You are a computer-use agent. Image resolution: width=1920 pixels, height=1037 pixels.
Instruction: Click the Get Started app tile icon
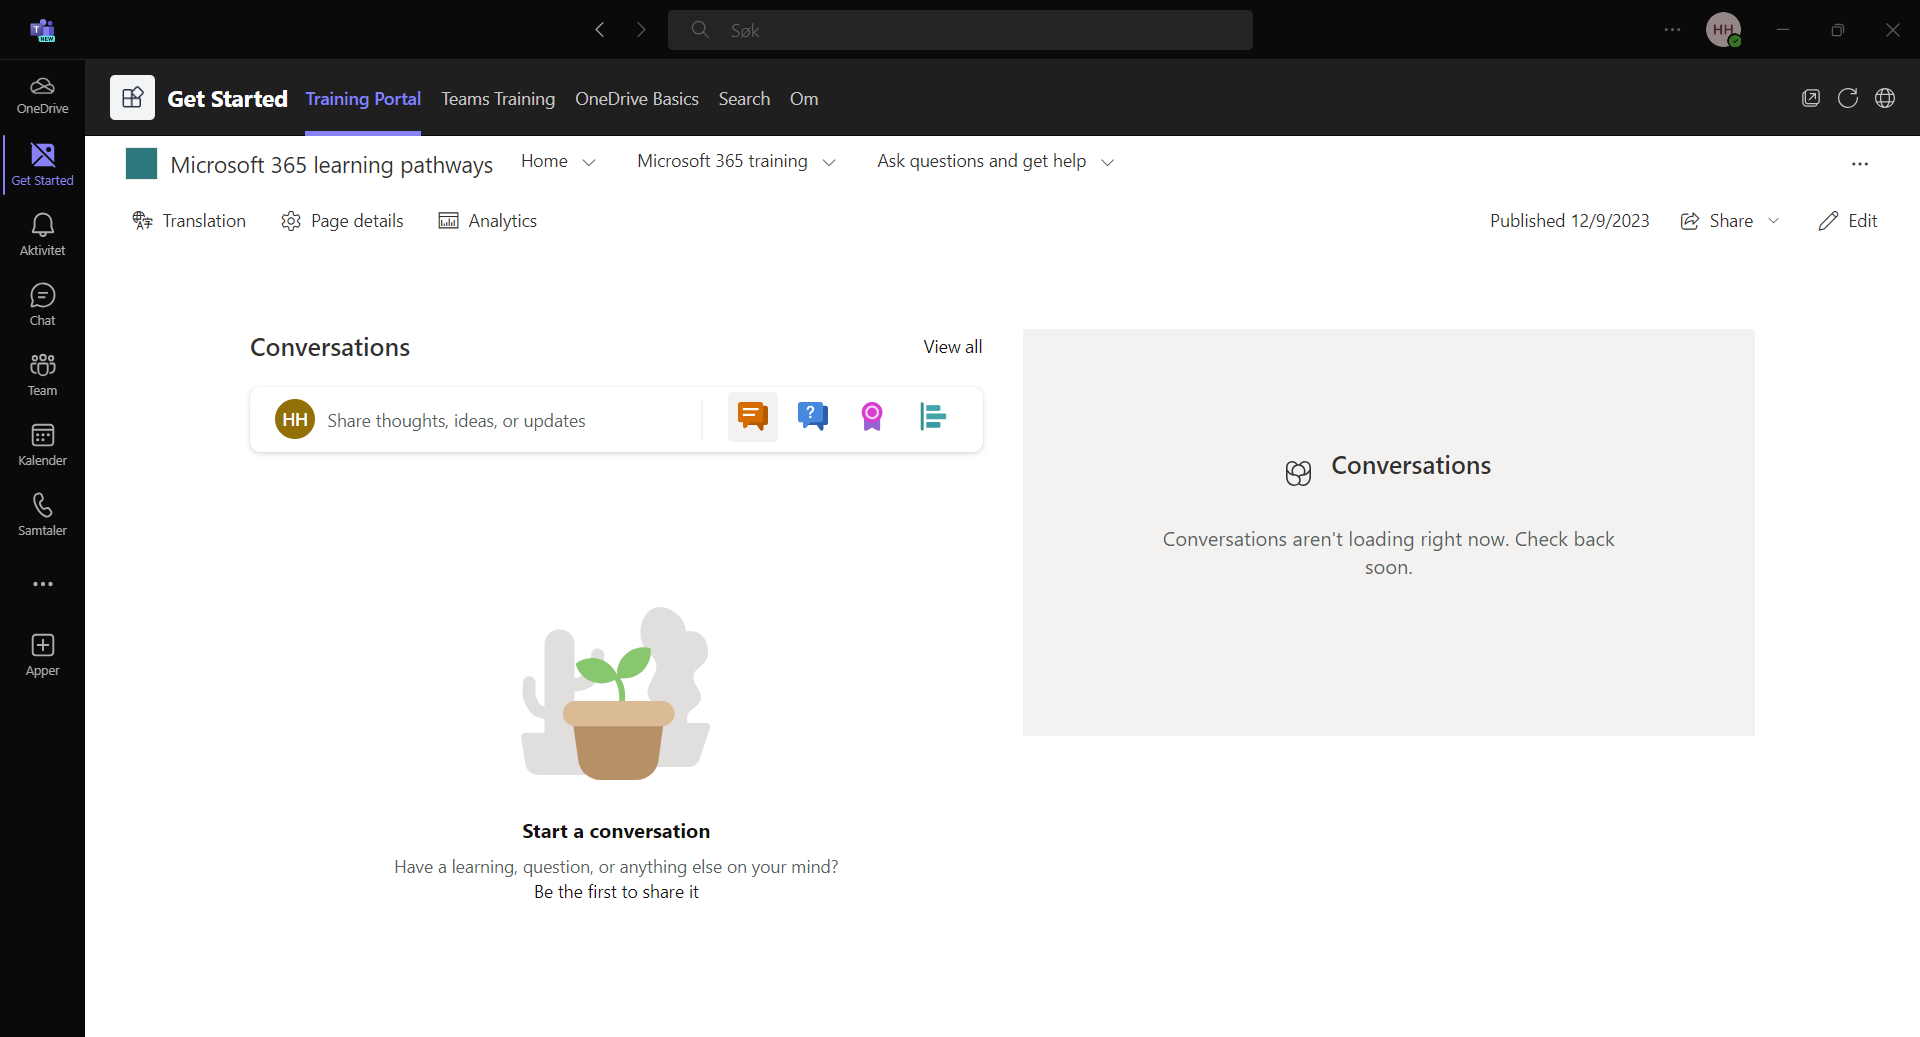(132, 98)
